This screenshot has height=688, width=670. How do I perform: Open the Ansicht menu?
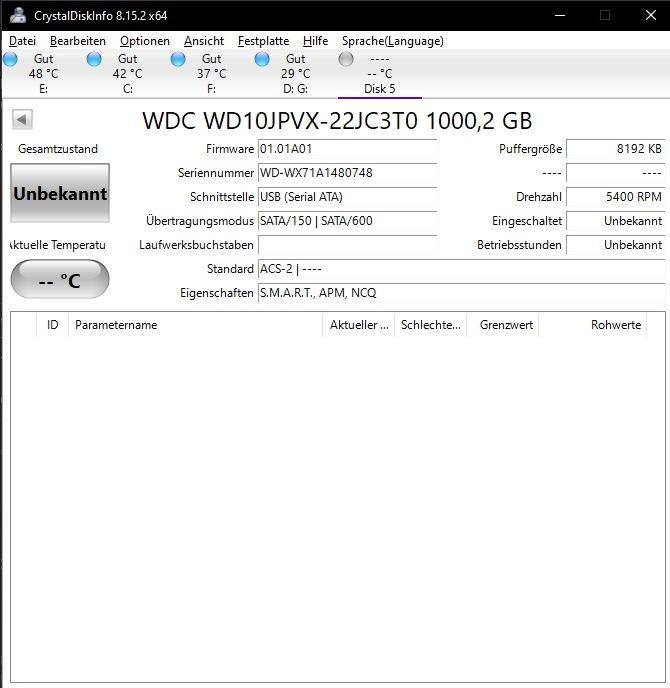pyautogui.click(x=204, y=41)
